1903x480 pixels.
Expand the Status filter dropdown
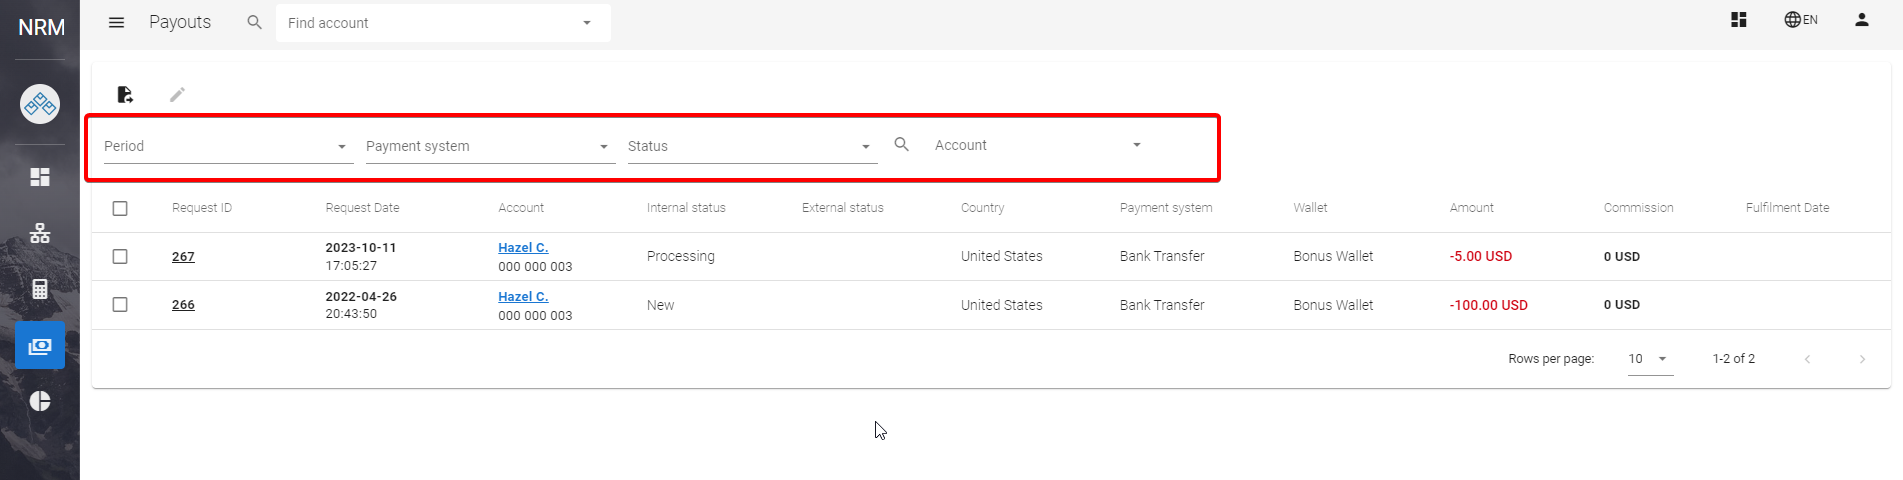click(x=751, y=146)
